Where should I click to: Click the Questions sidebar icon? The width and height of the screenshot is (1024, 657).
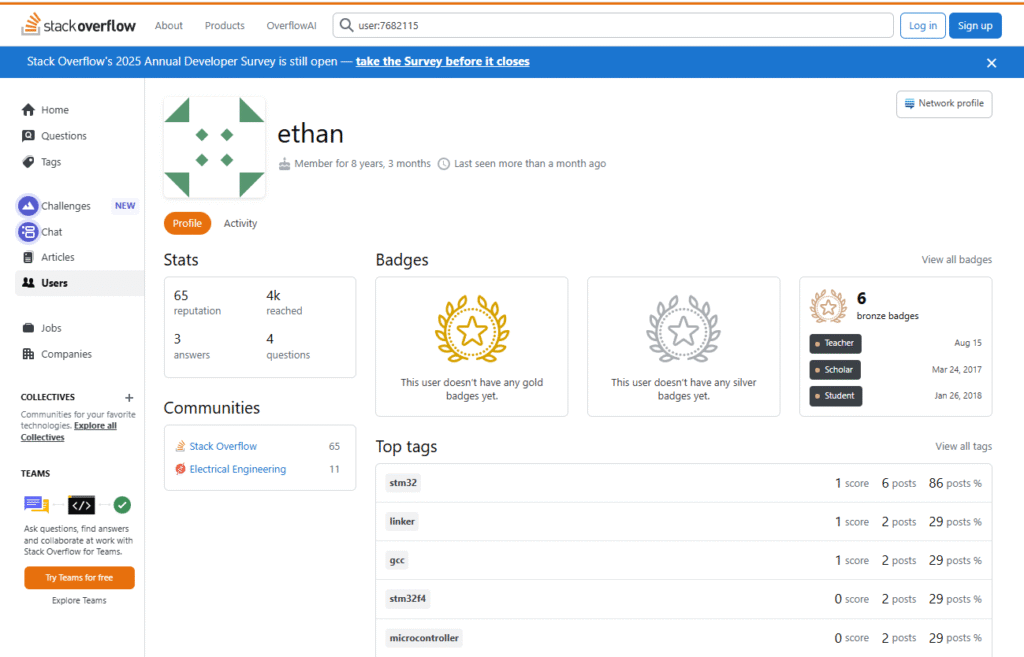pos(28,136)
